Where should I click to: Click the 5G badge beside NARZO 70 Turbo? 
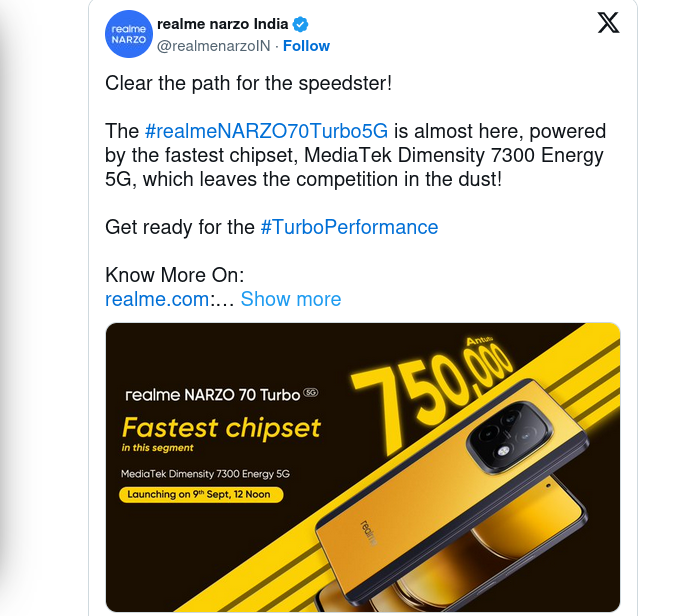[x=311, y=392]
